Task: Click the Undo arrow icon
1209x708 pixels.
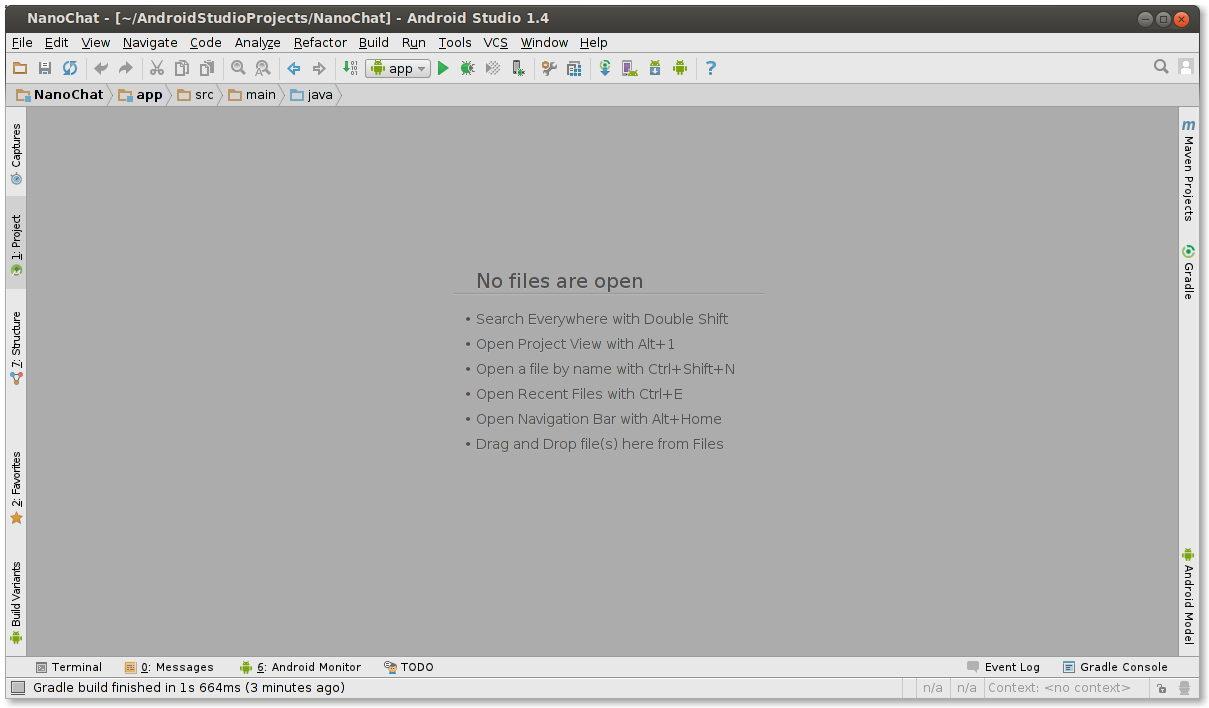Action: [x=100, y=68]
